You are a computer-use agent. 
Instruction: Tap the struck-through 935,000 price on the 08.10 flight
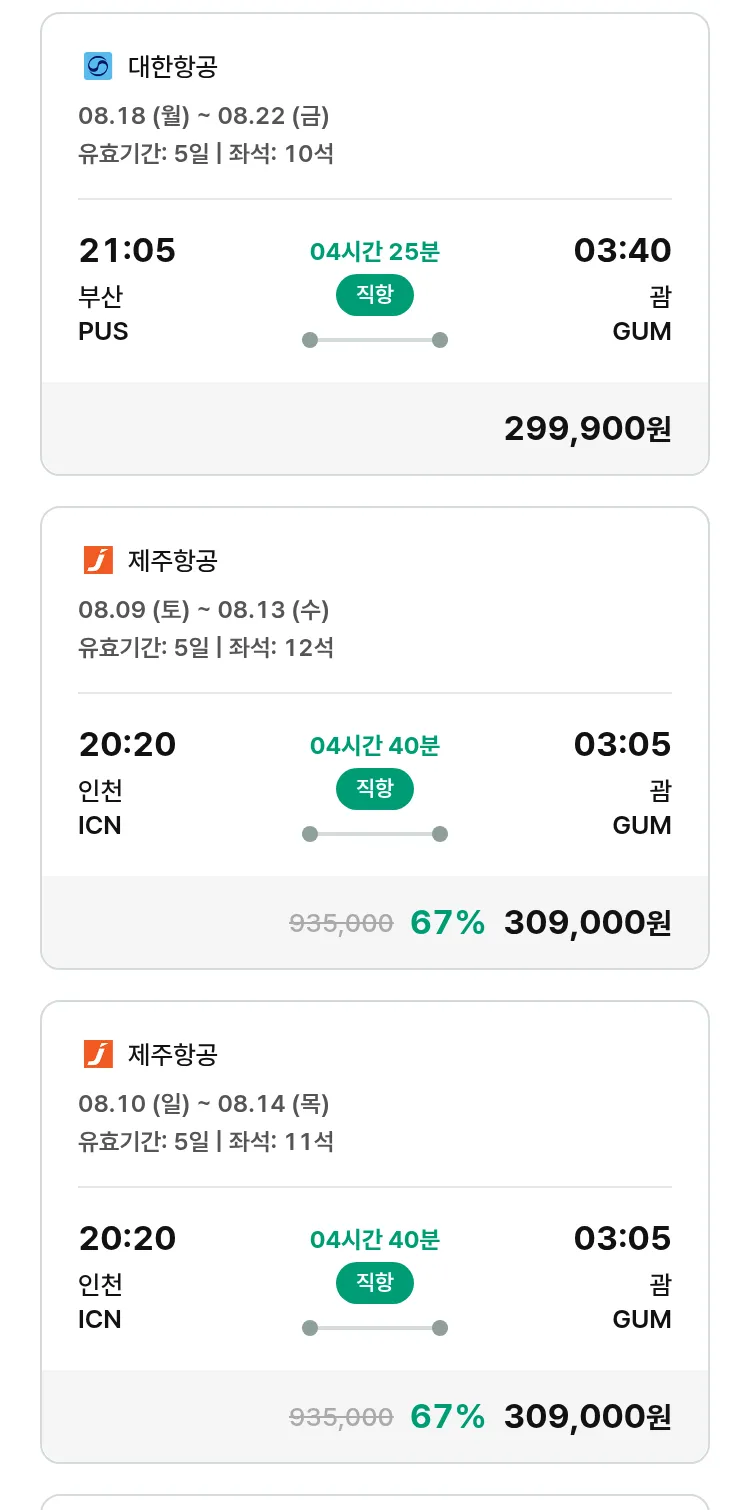(x=341, y=1416)
